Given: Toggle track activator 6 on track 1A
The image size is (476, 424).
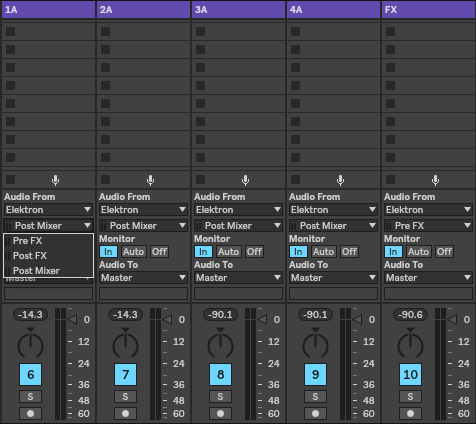Looking at the screenshot, I should (30, 374).
